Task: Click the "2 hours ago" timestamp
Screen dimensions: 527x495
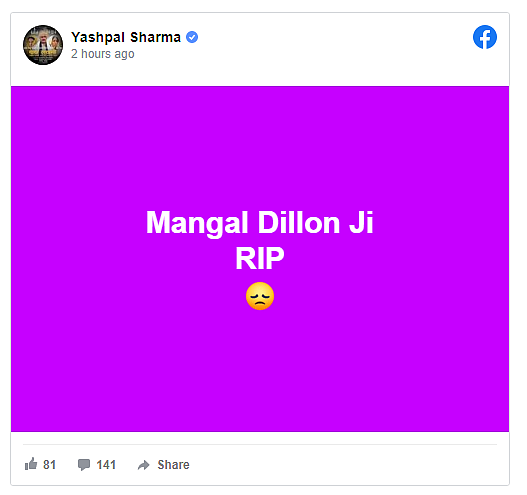Action: [x=103, y=54]
